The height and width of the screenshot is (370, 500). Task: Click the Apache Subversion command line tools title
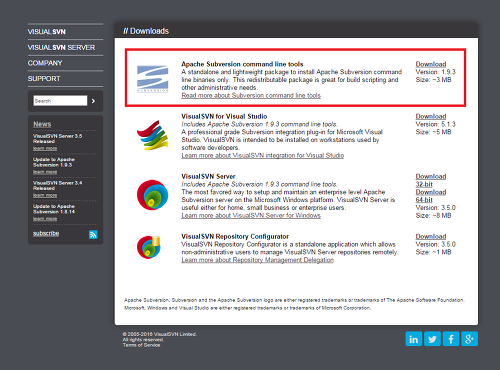[242, 64]
